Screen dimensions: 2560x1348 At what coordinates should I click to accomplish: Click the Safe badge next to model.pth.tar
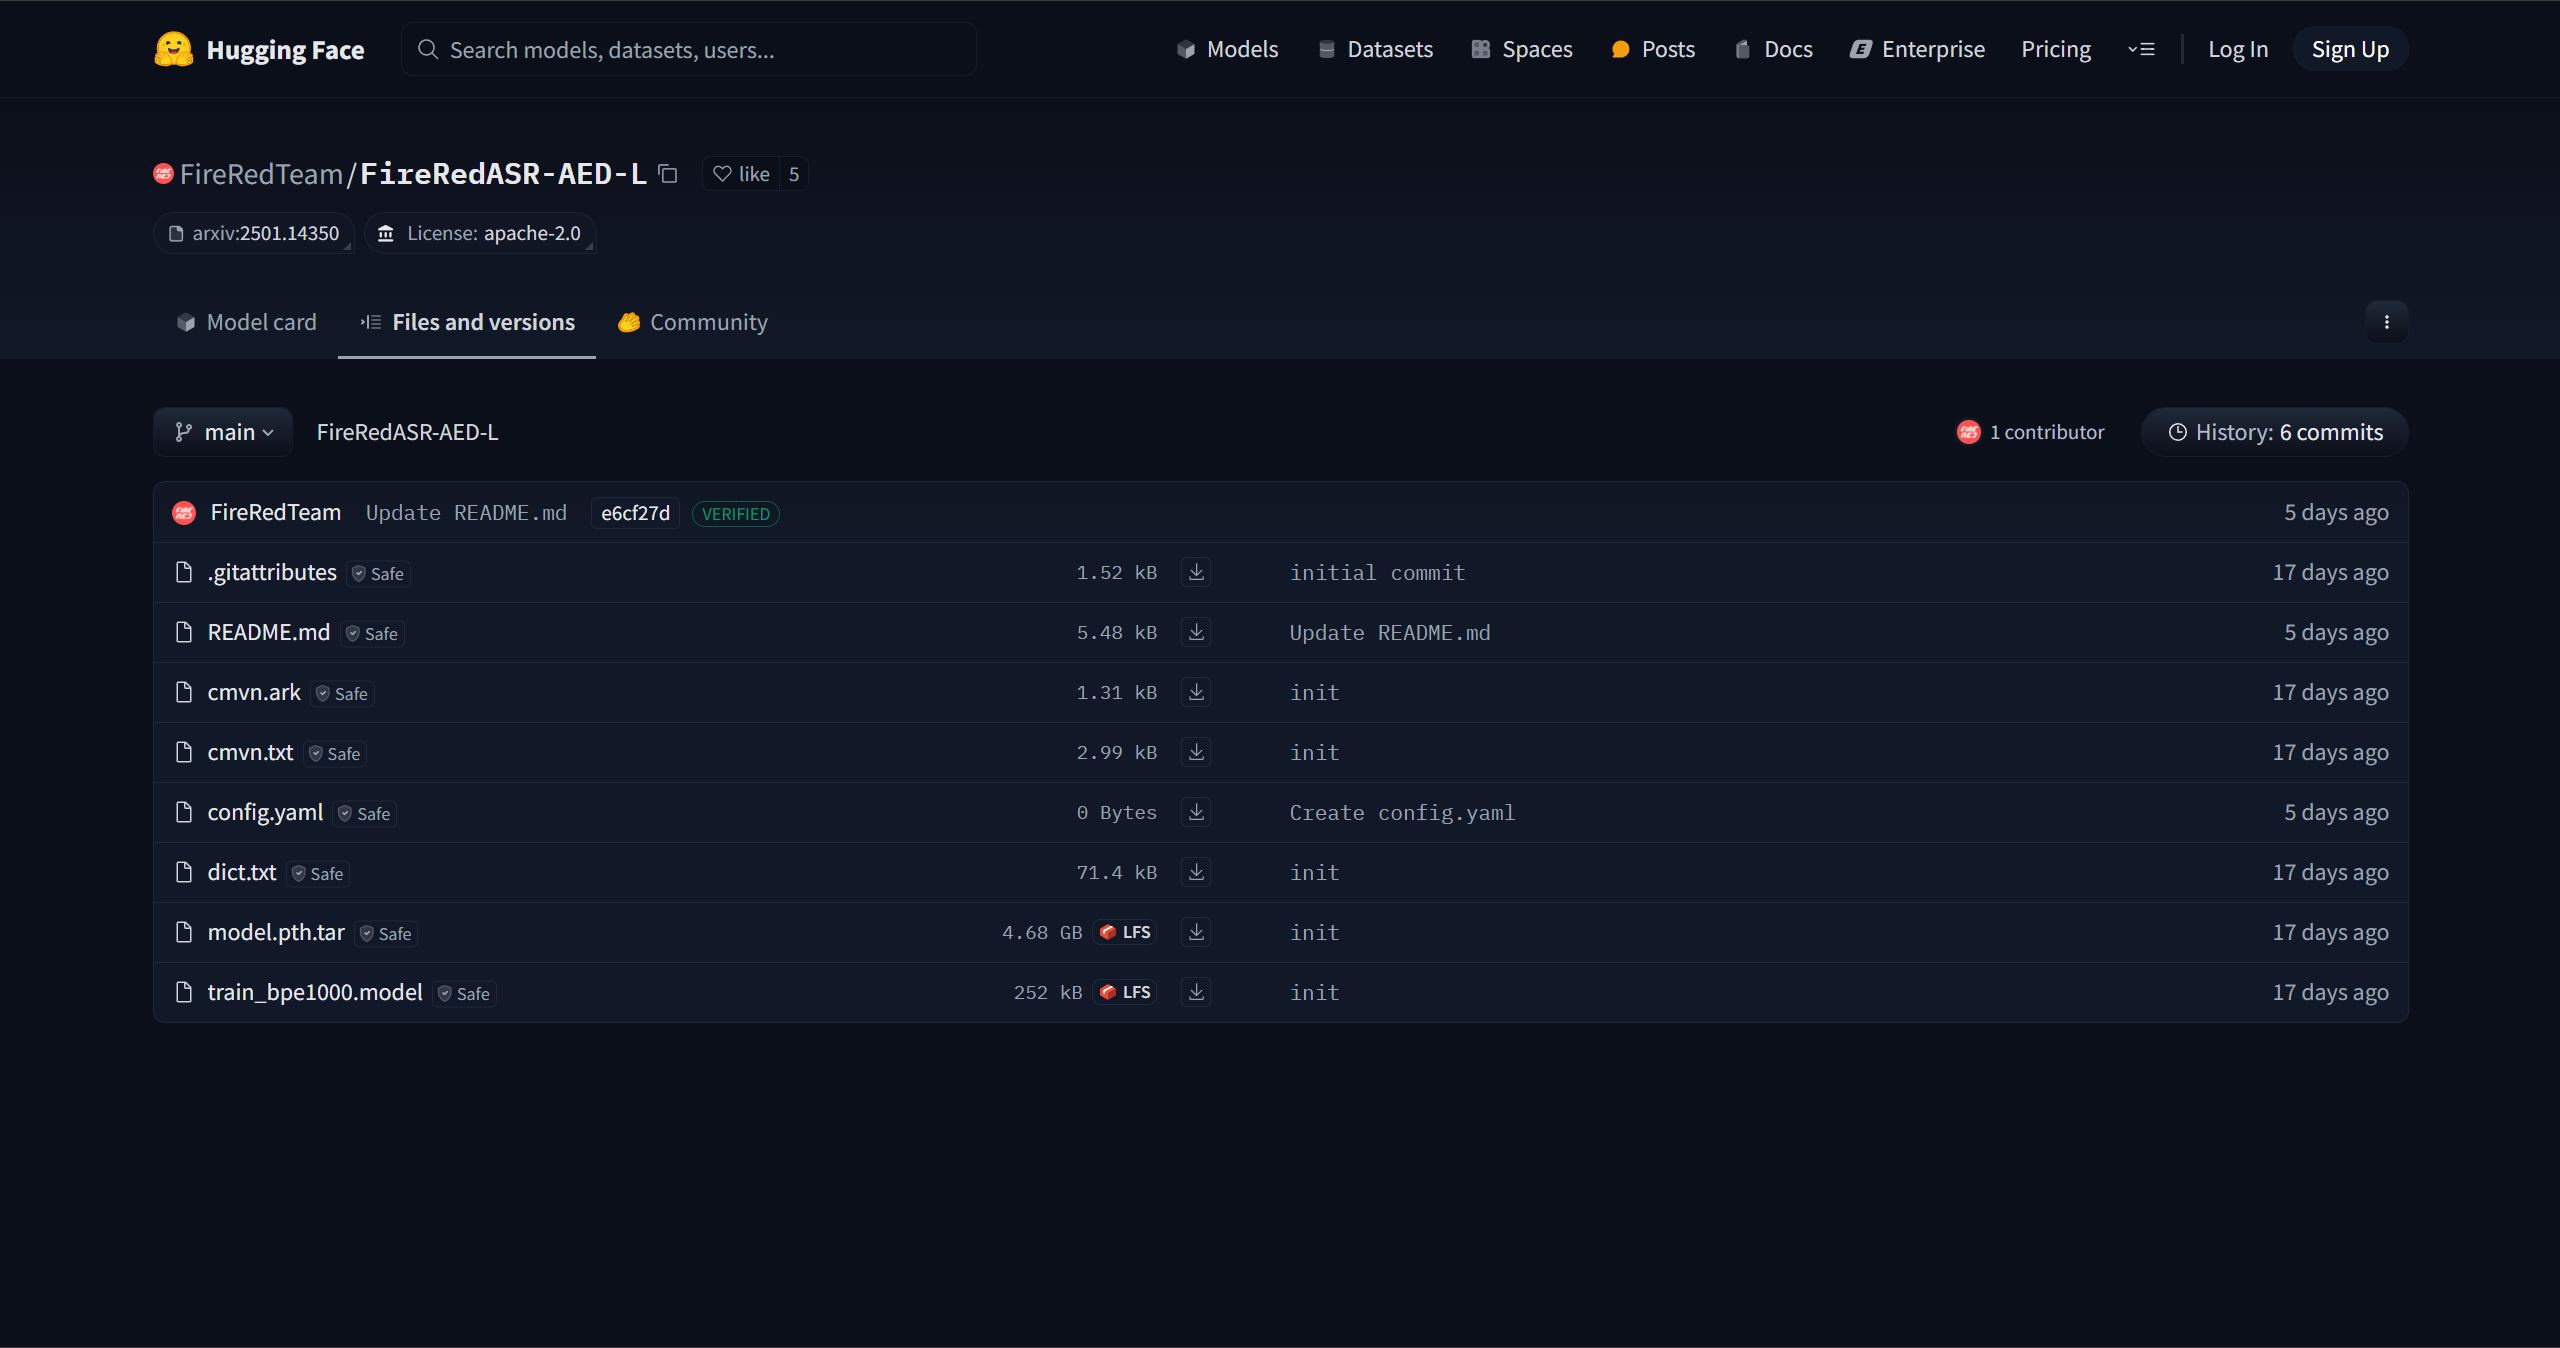click(386, 934)
